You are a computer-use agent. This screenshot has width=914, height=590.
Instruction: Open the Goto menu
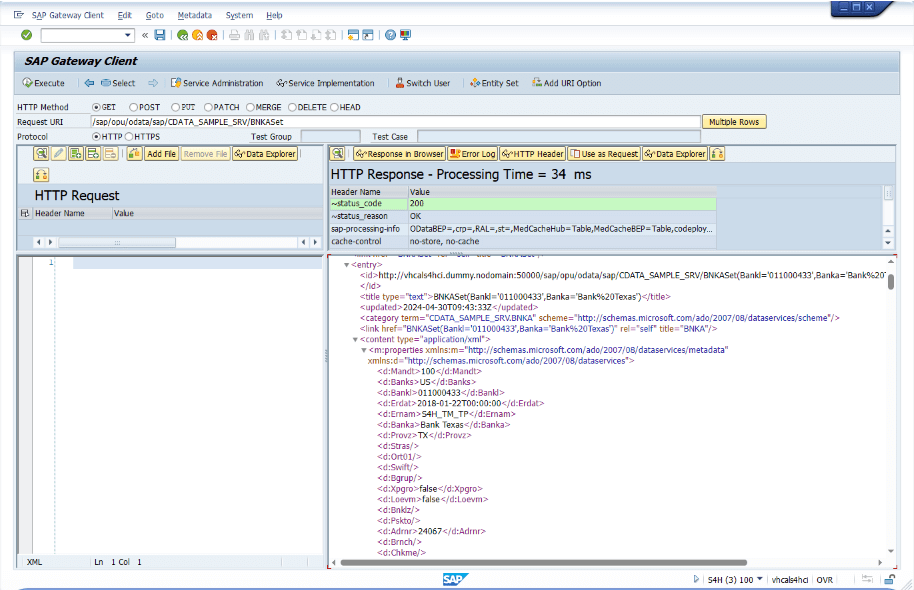154,15
